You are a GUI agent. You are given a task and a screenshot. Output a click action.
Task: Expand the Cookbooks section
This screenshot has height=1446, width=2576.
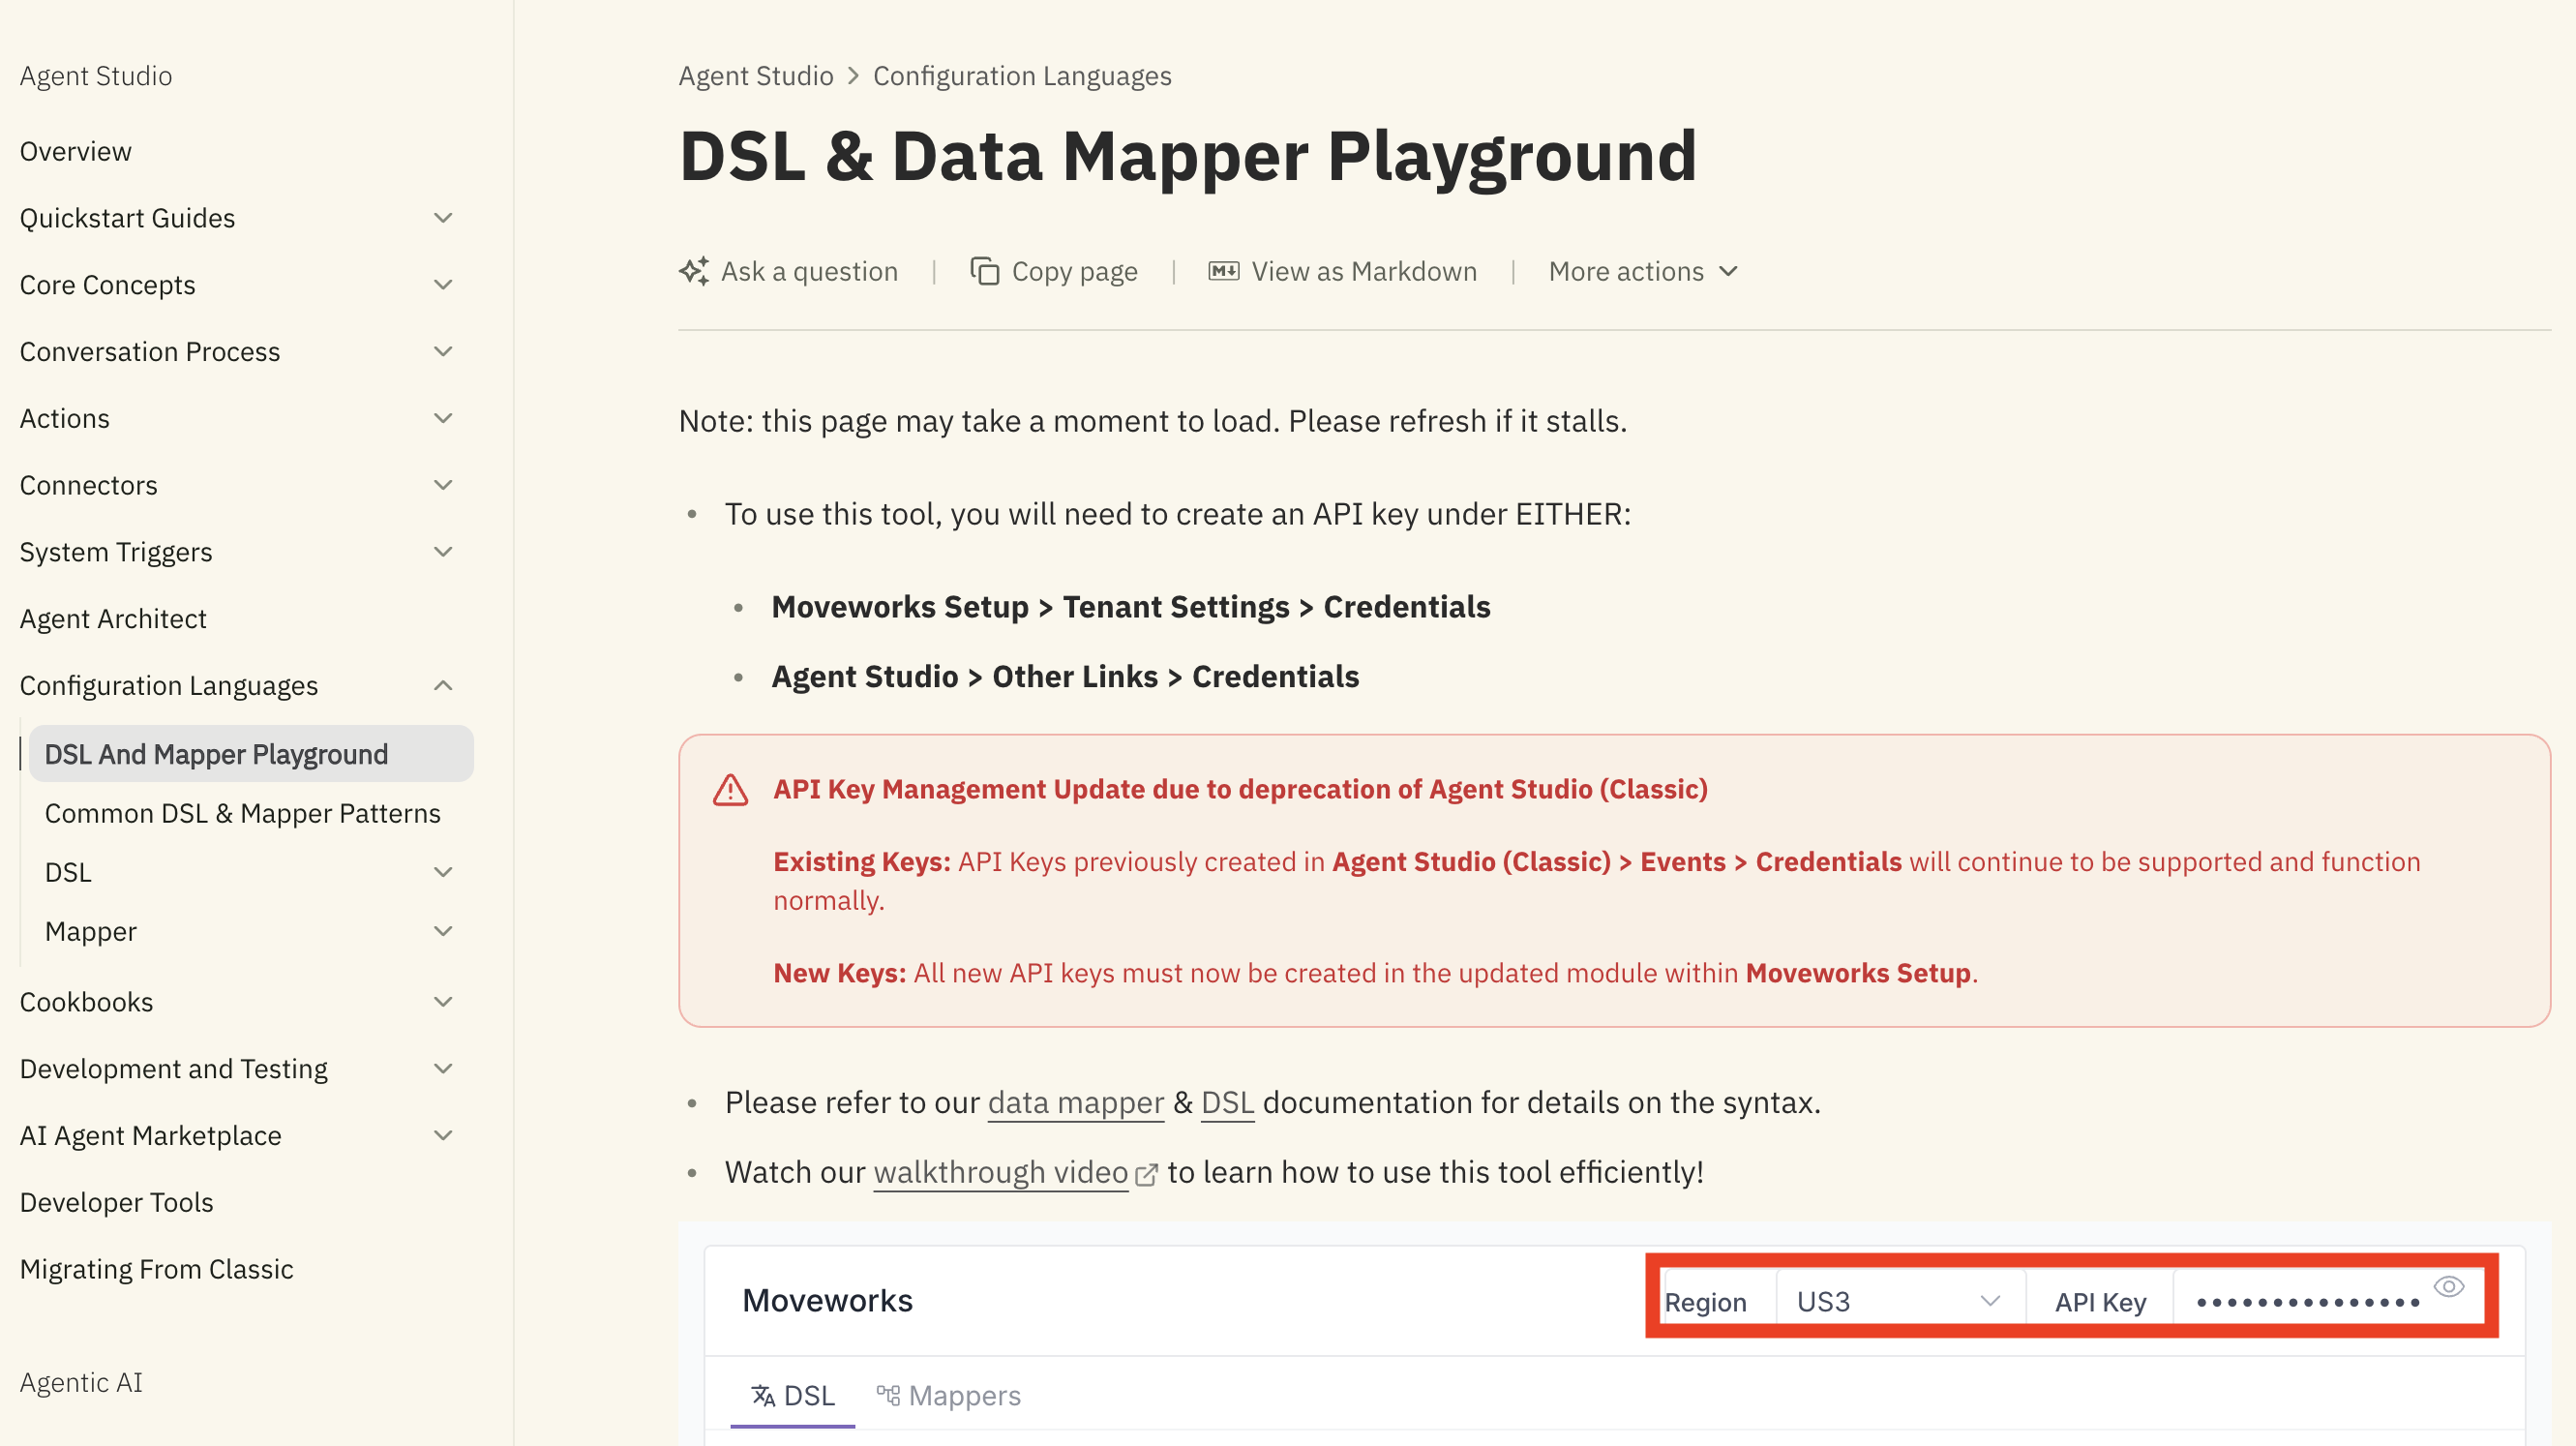click(443, 1002)
